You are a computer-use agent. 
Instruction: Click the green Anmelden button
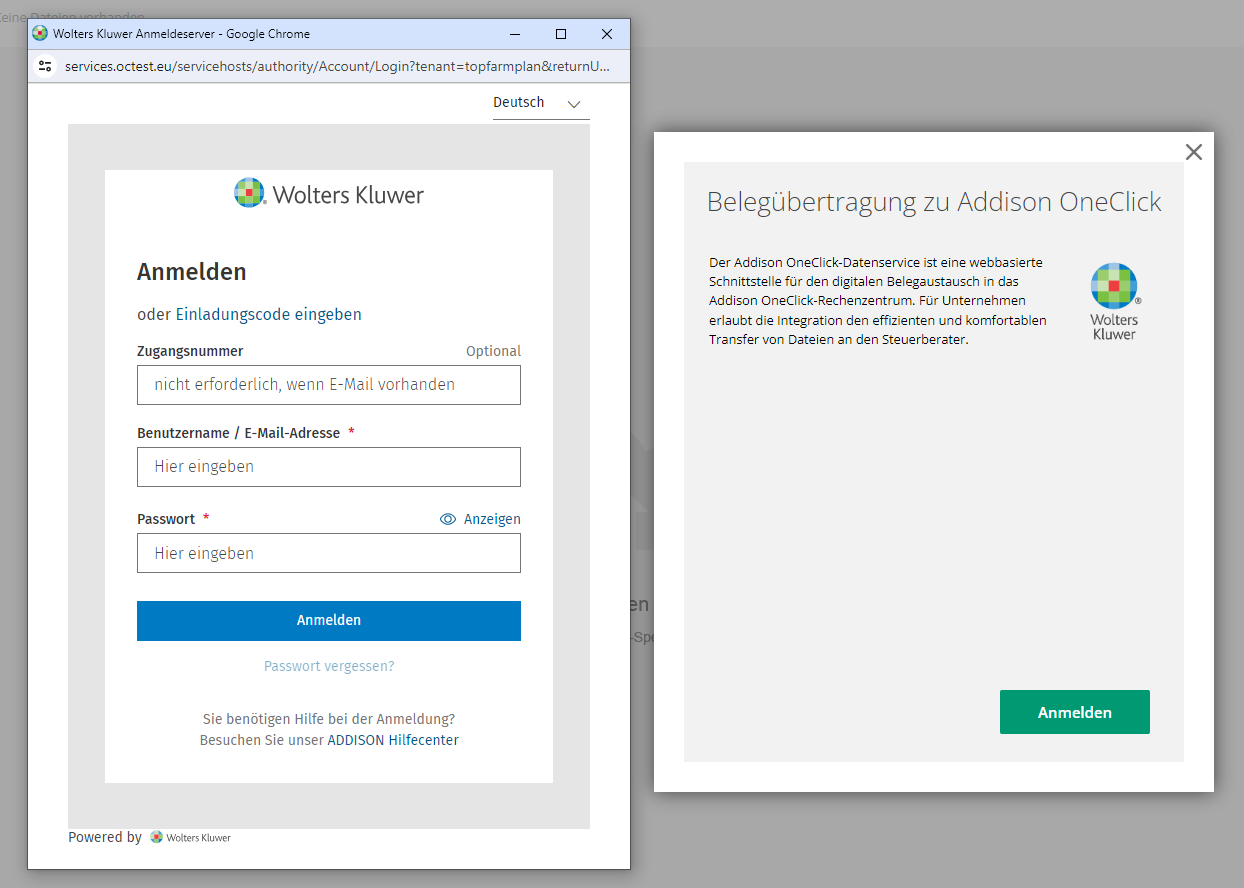click(1074, 712)
